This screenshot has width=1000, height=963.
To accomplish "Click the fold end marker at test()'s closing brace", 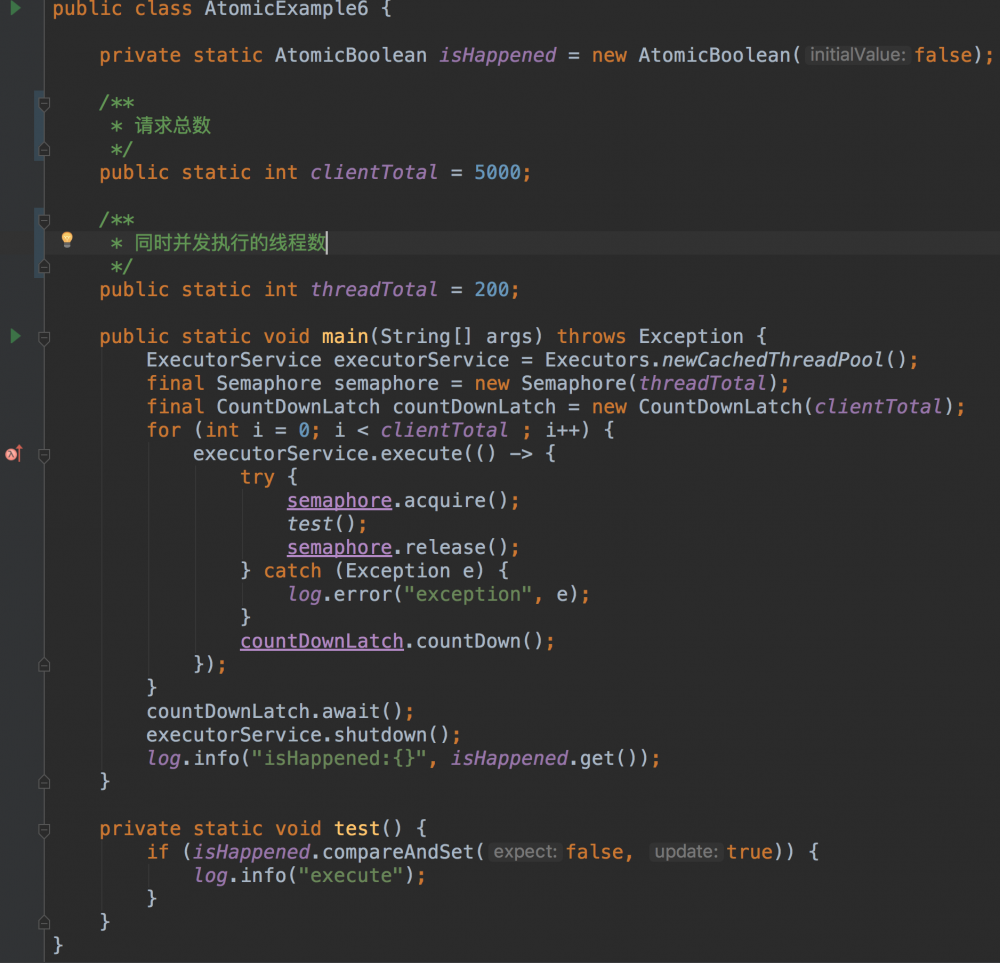I will [44, 922].
